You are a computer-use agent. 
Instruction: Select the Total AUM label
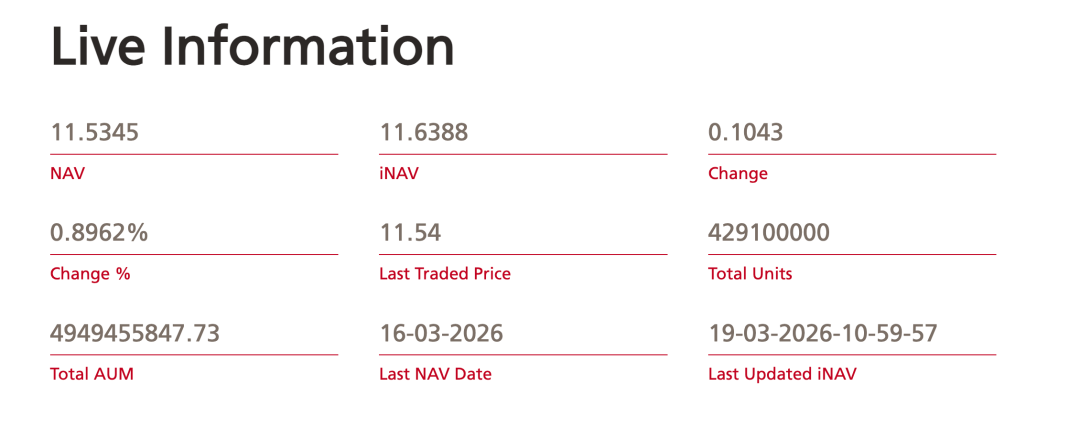tap(92, 374)
